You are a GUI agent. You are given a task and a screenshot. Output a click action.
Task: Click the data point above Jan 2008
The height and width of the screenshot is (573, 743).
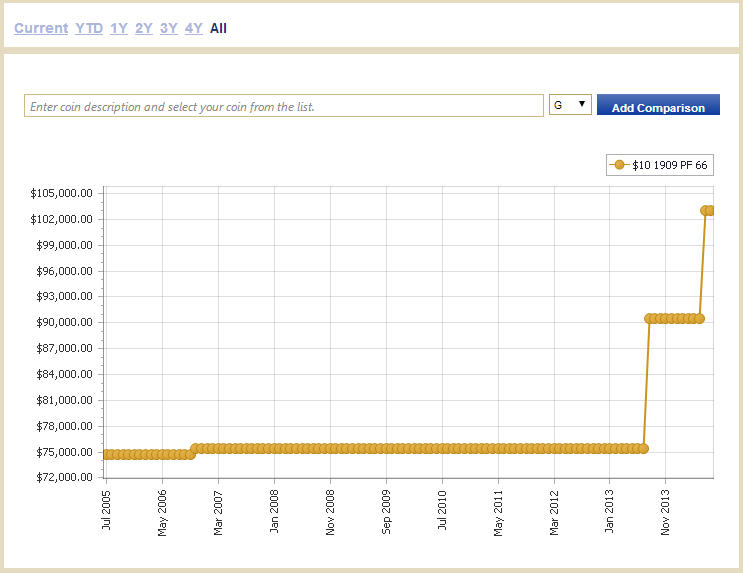pos(275,449)
